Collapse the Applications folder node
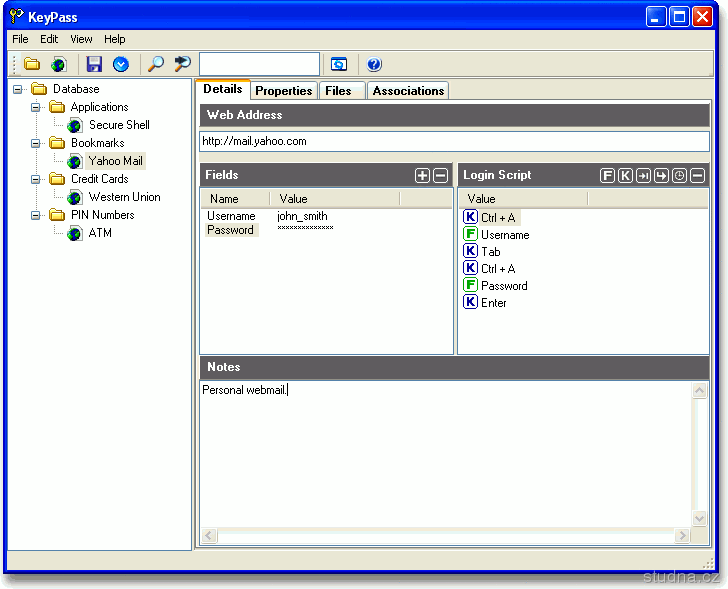The image size is (728, 589). pos(36,107)
